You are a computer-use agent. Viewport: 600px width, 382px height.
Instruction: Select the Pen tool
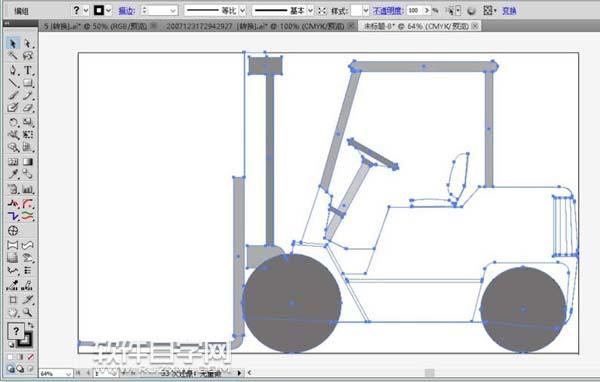point(13,70)
